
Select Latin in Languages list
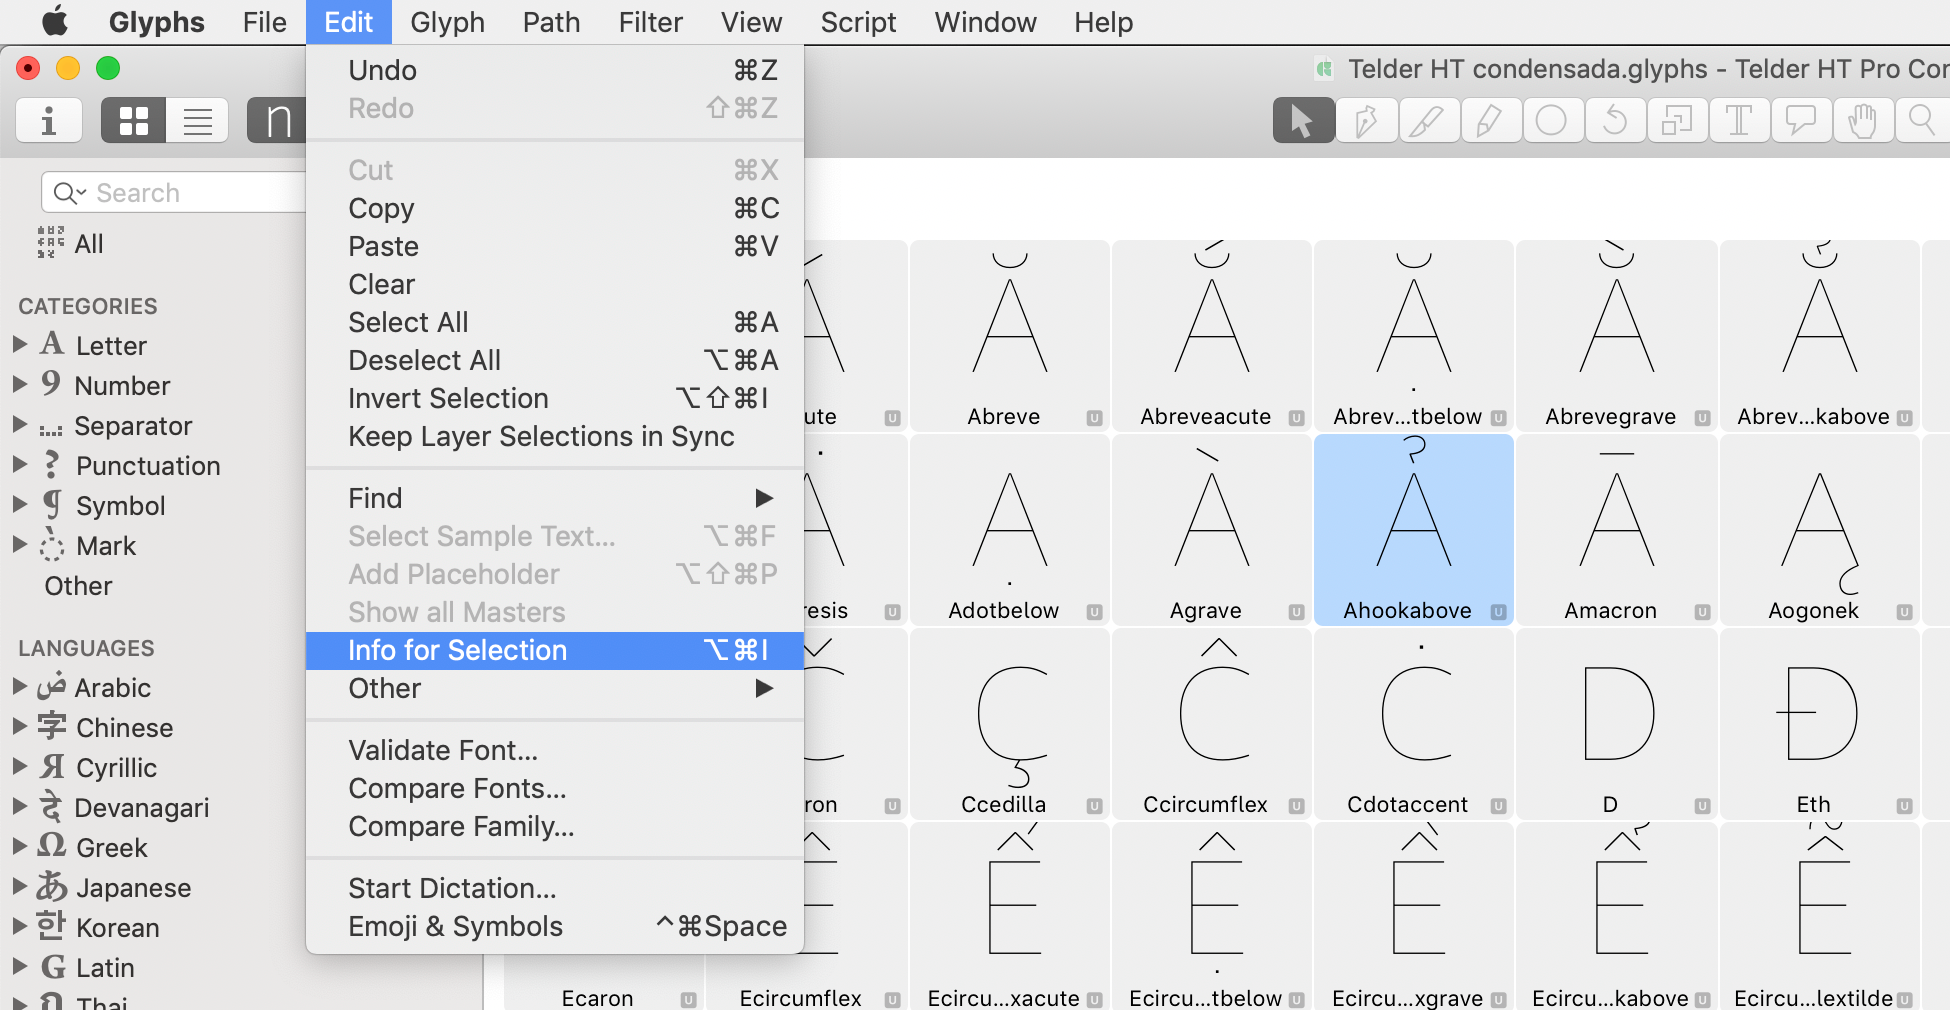[x=105, y=968]
